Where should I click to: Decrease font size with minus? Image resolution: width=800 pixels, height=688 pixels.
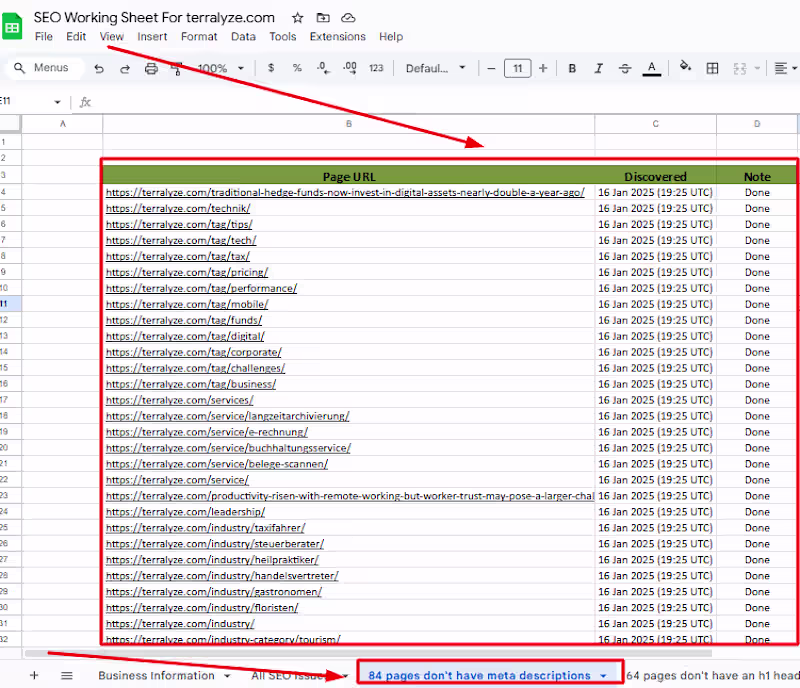click(491, 68)
